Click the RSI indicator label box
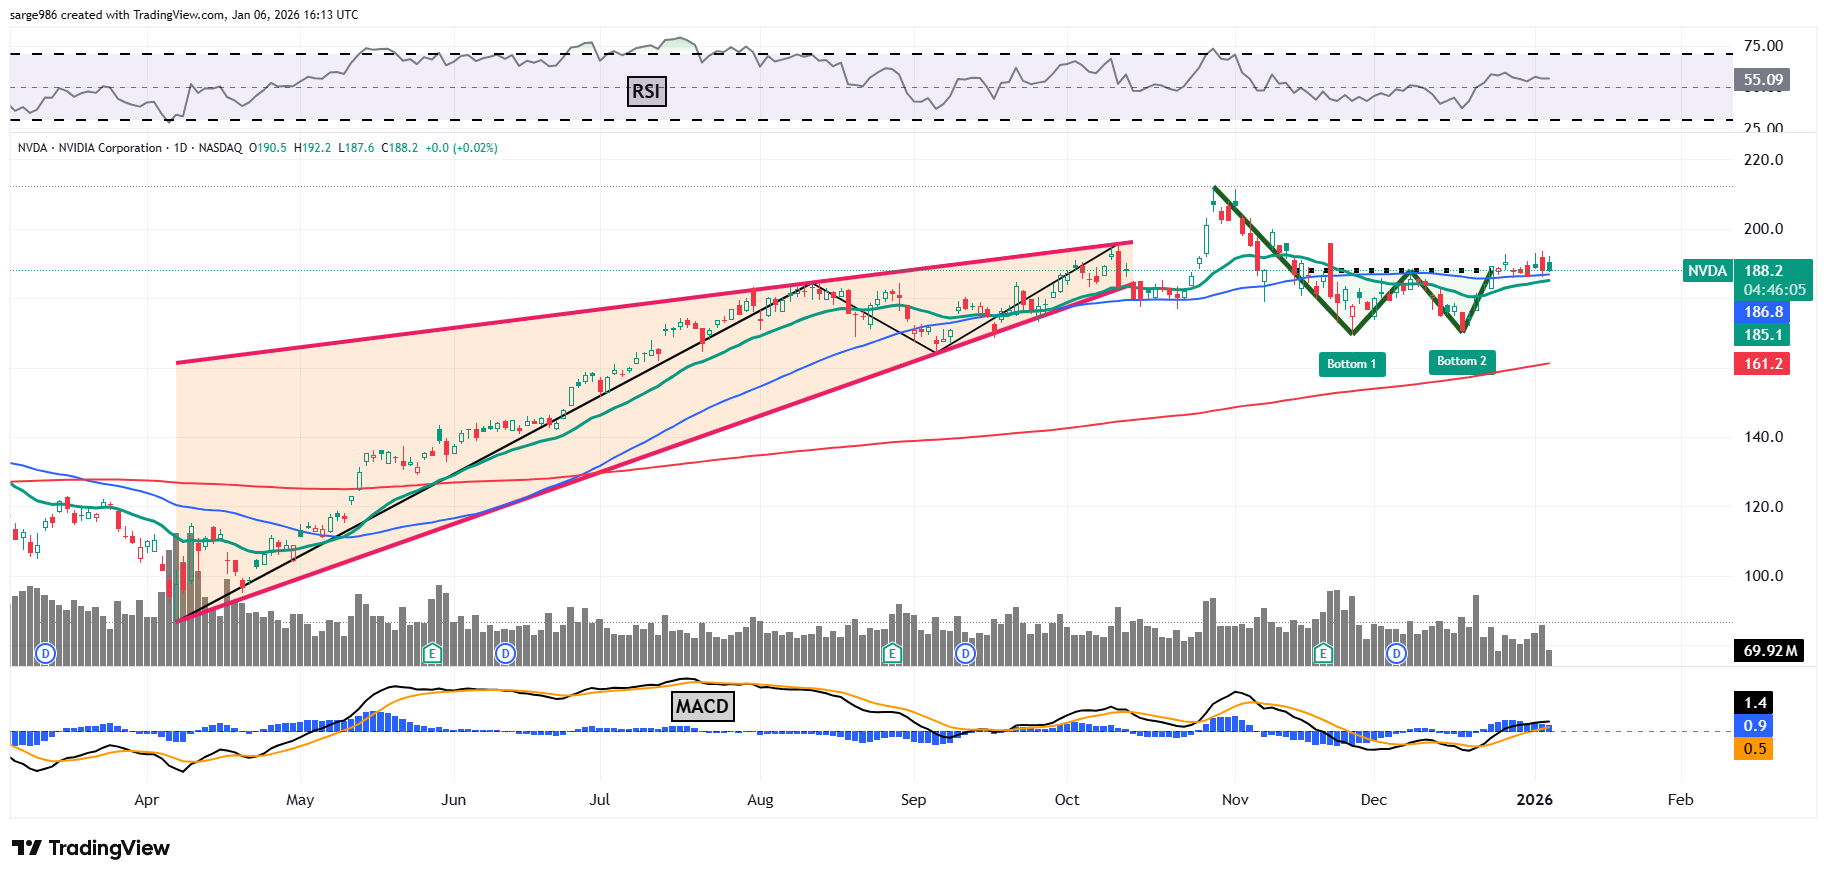This screenshot has height=878, width=1827. click(x=646, y=91)
